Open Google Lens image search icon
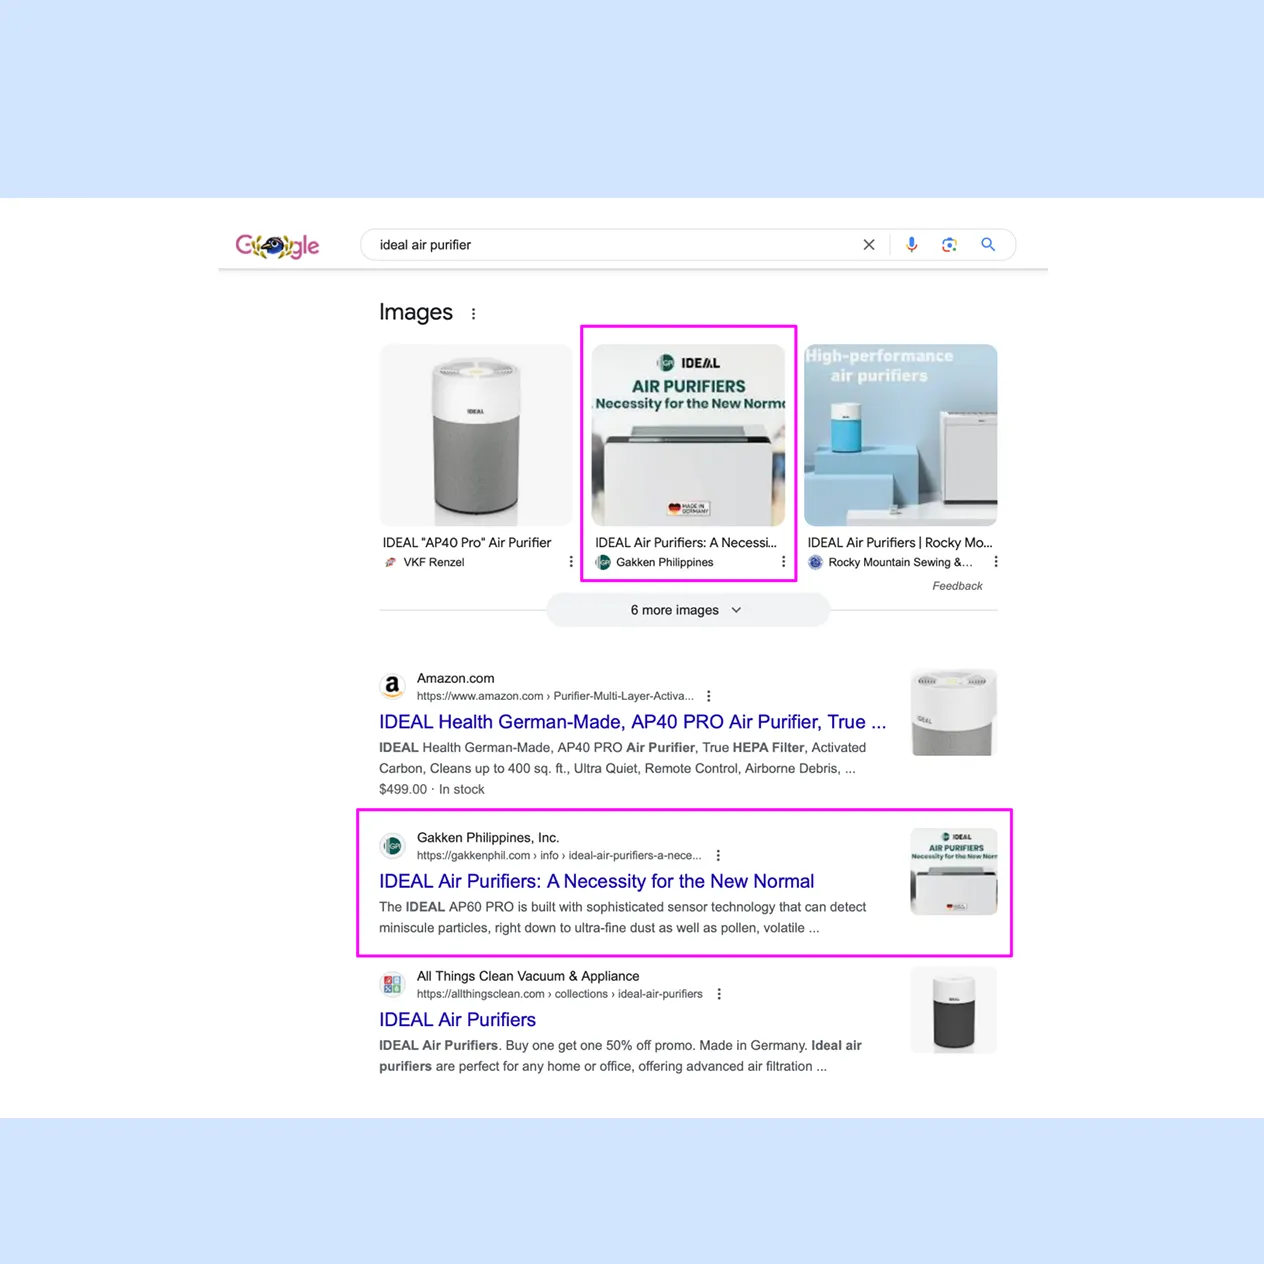The width and height of the screenshot is (1264, 1264). 949,245
